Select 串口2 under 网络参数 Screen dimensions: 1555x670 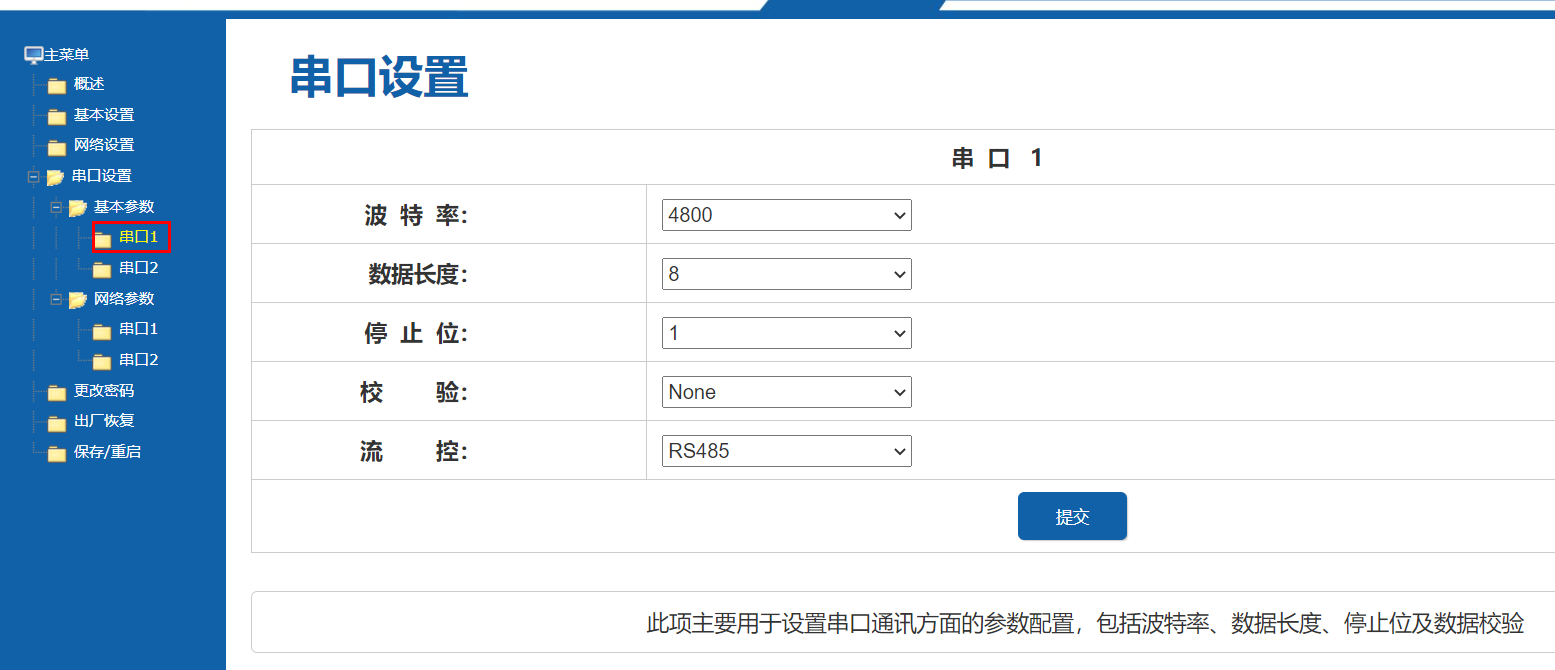(138, 359)
